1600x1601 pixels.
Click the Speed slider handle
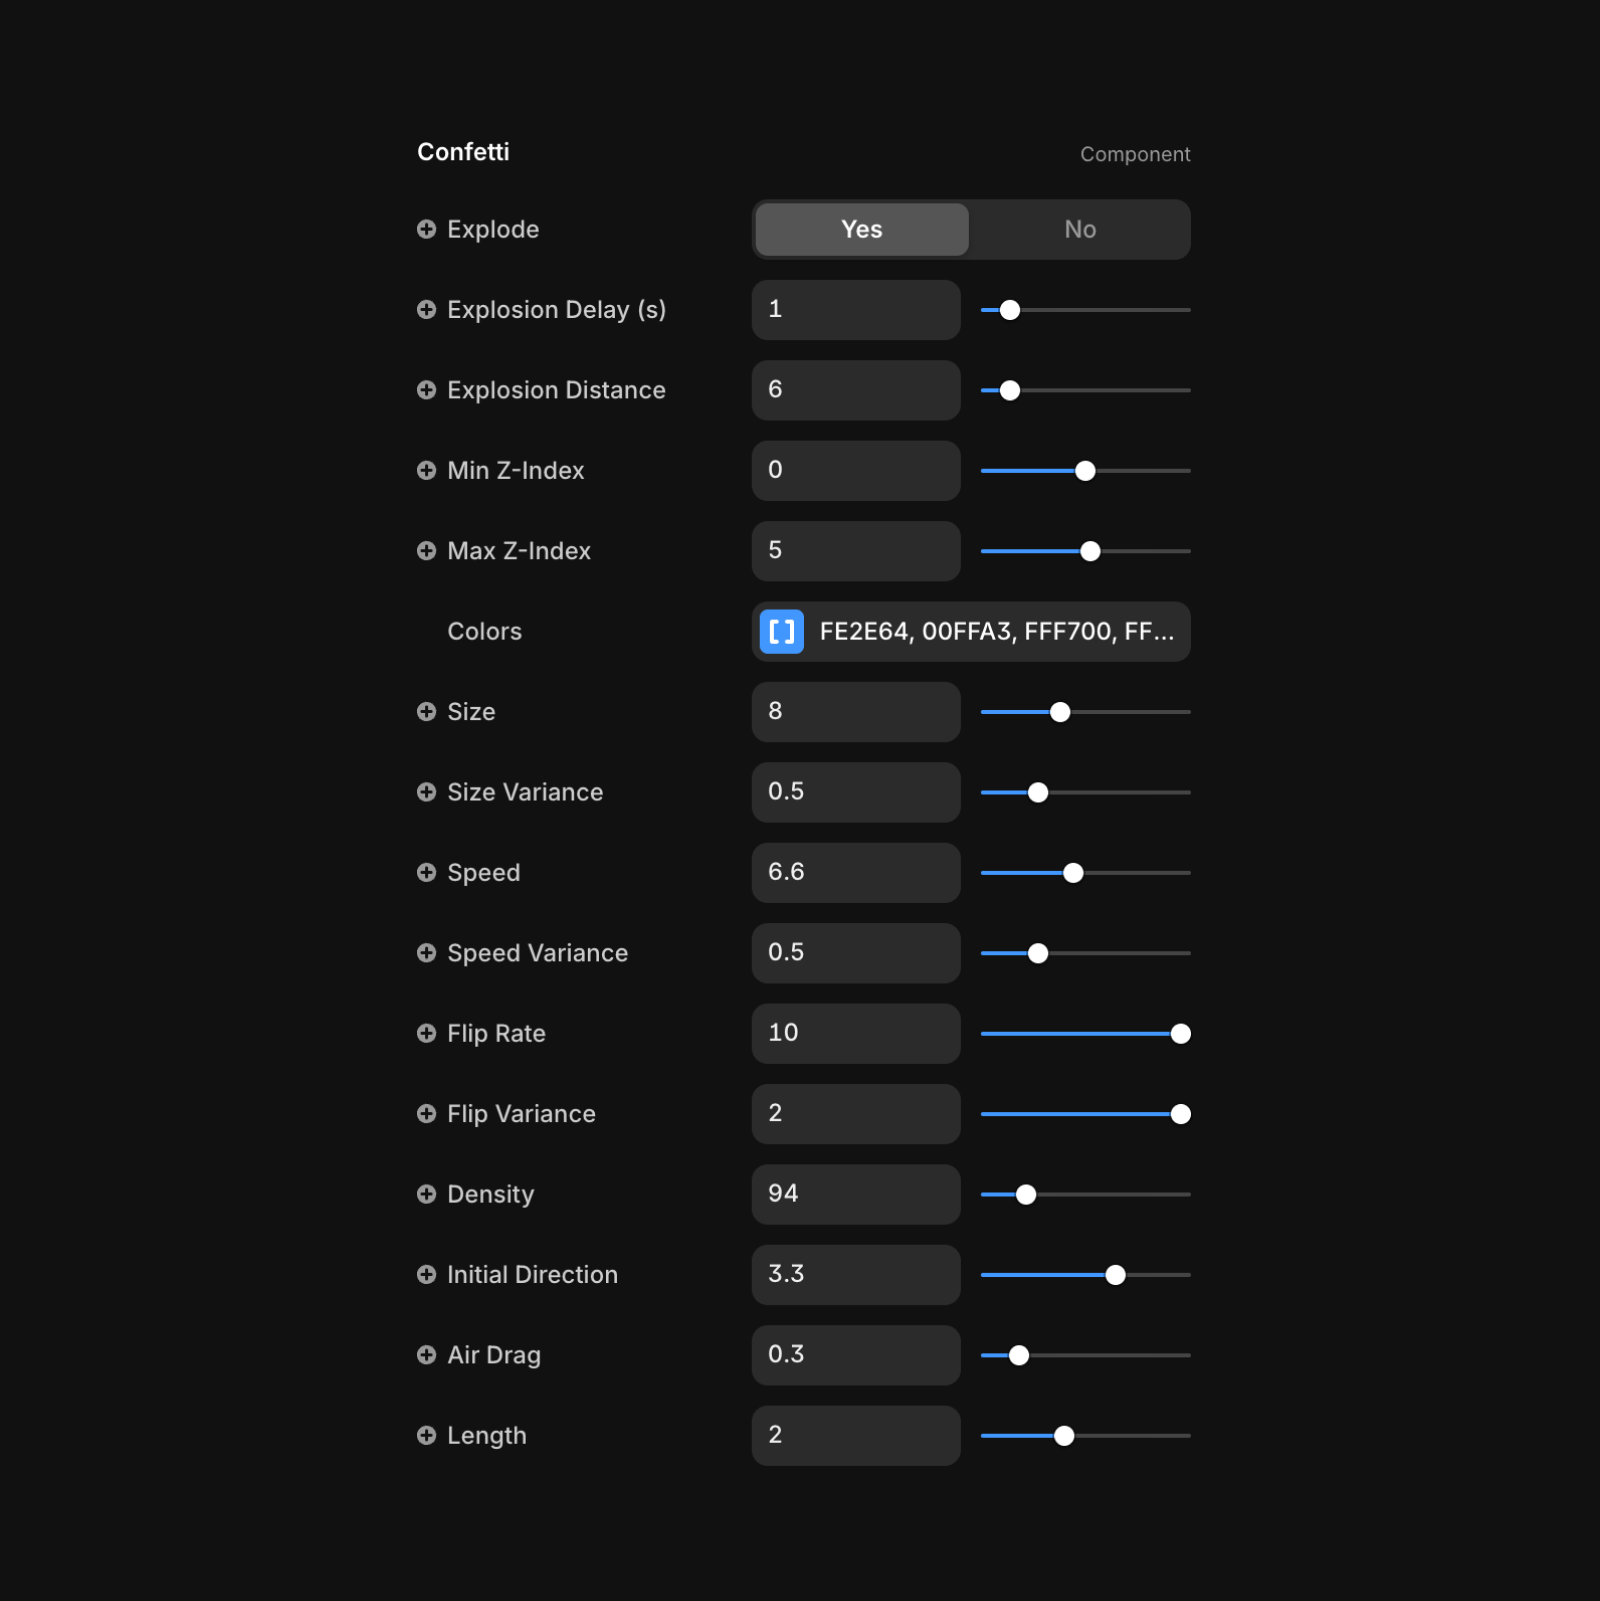1073,874
